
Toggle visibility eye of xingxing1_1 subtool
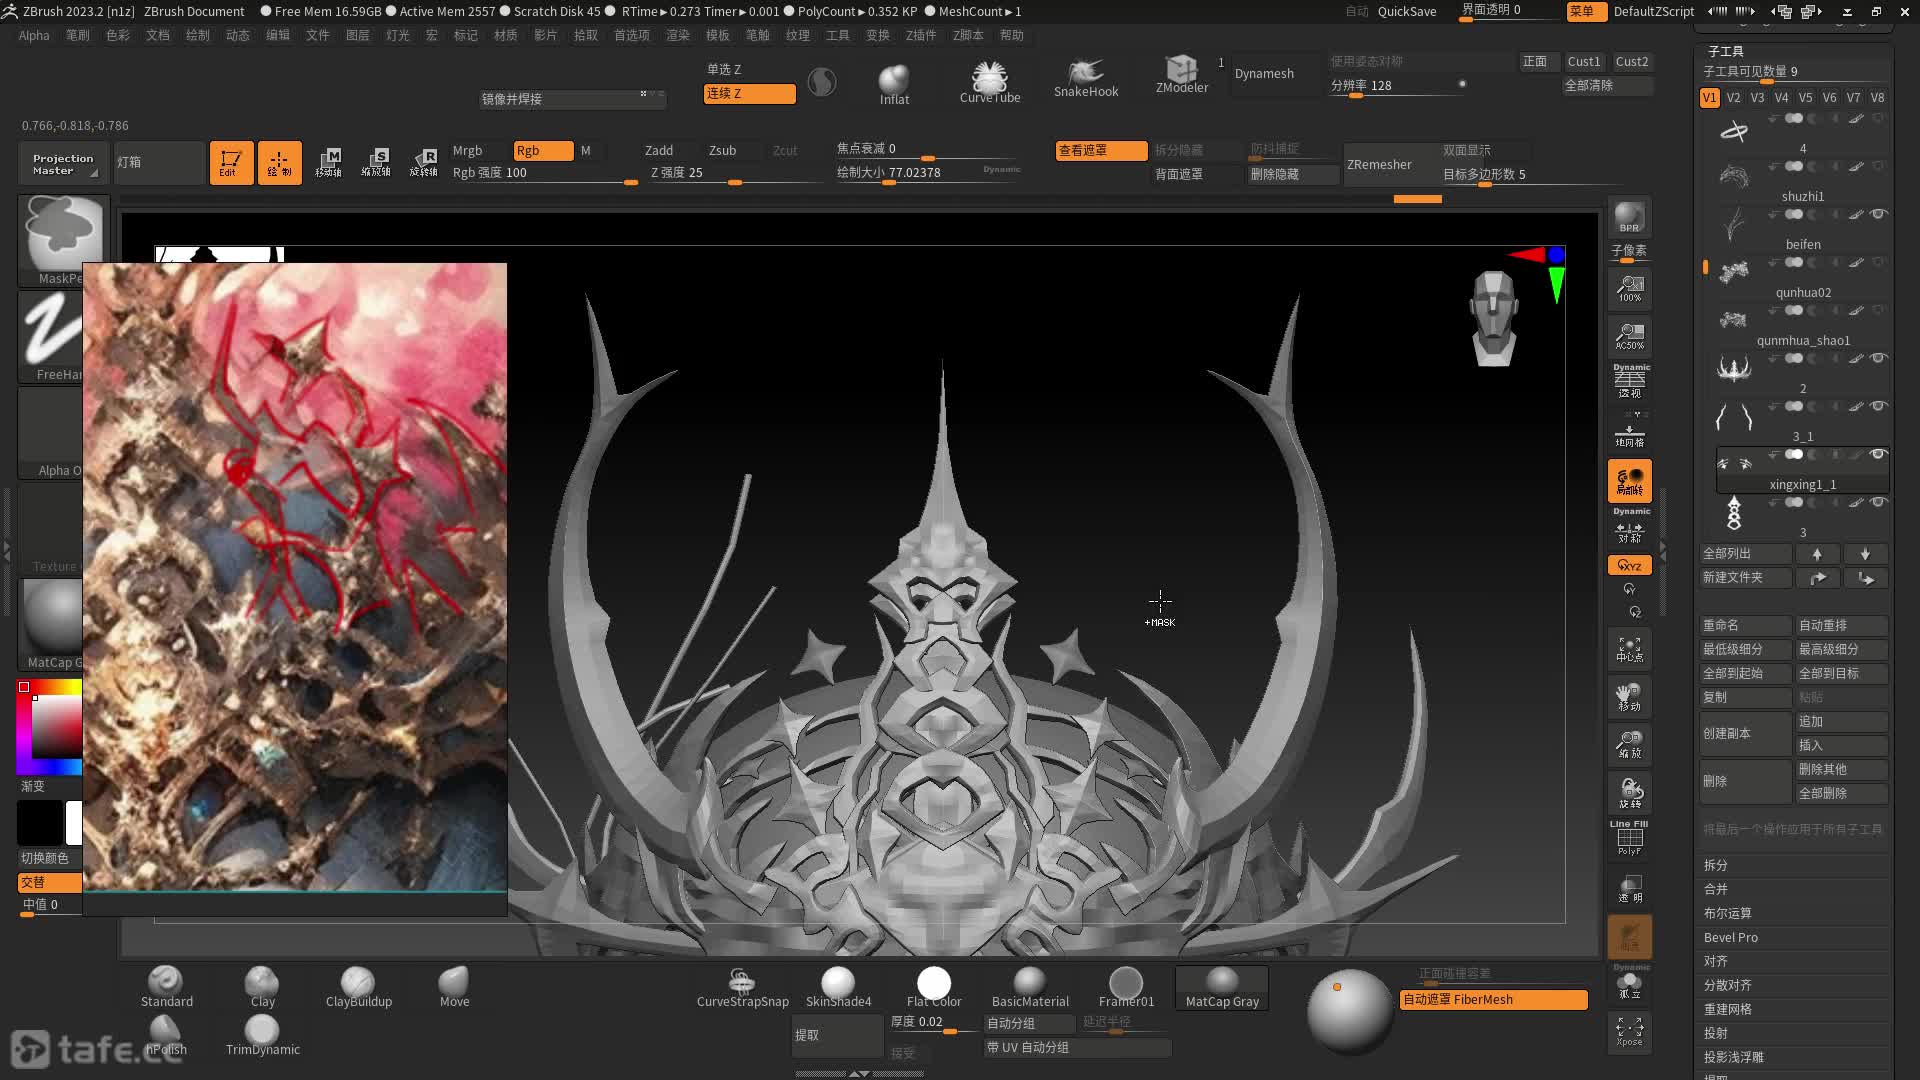point(1878,455)
